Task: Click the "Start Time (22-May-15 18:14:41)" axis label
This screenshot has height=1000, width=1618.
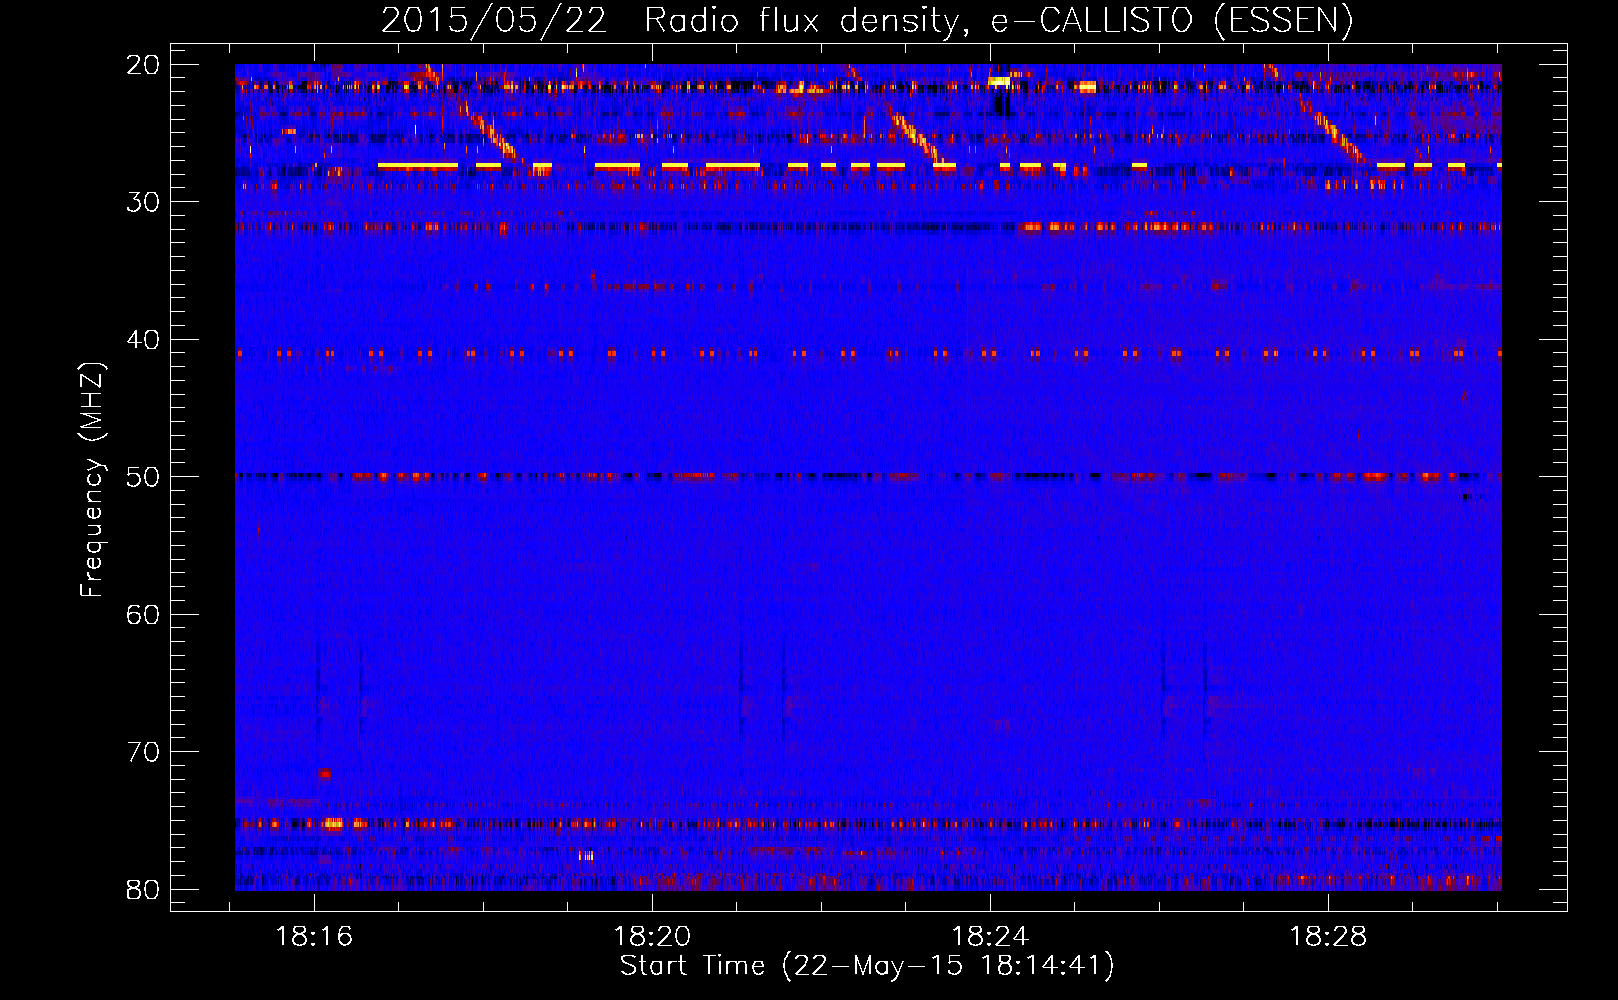Action: (x=867, y=966)
